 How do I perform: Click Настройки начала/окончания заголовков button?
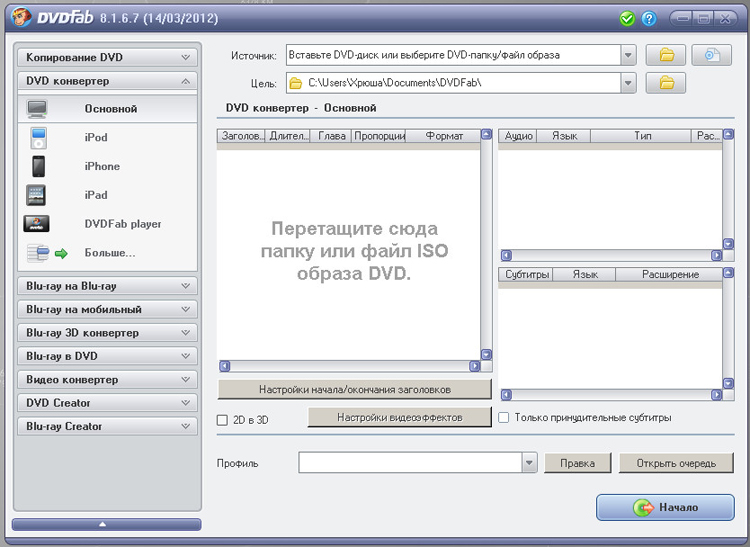(354, 389)
